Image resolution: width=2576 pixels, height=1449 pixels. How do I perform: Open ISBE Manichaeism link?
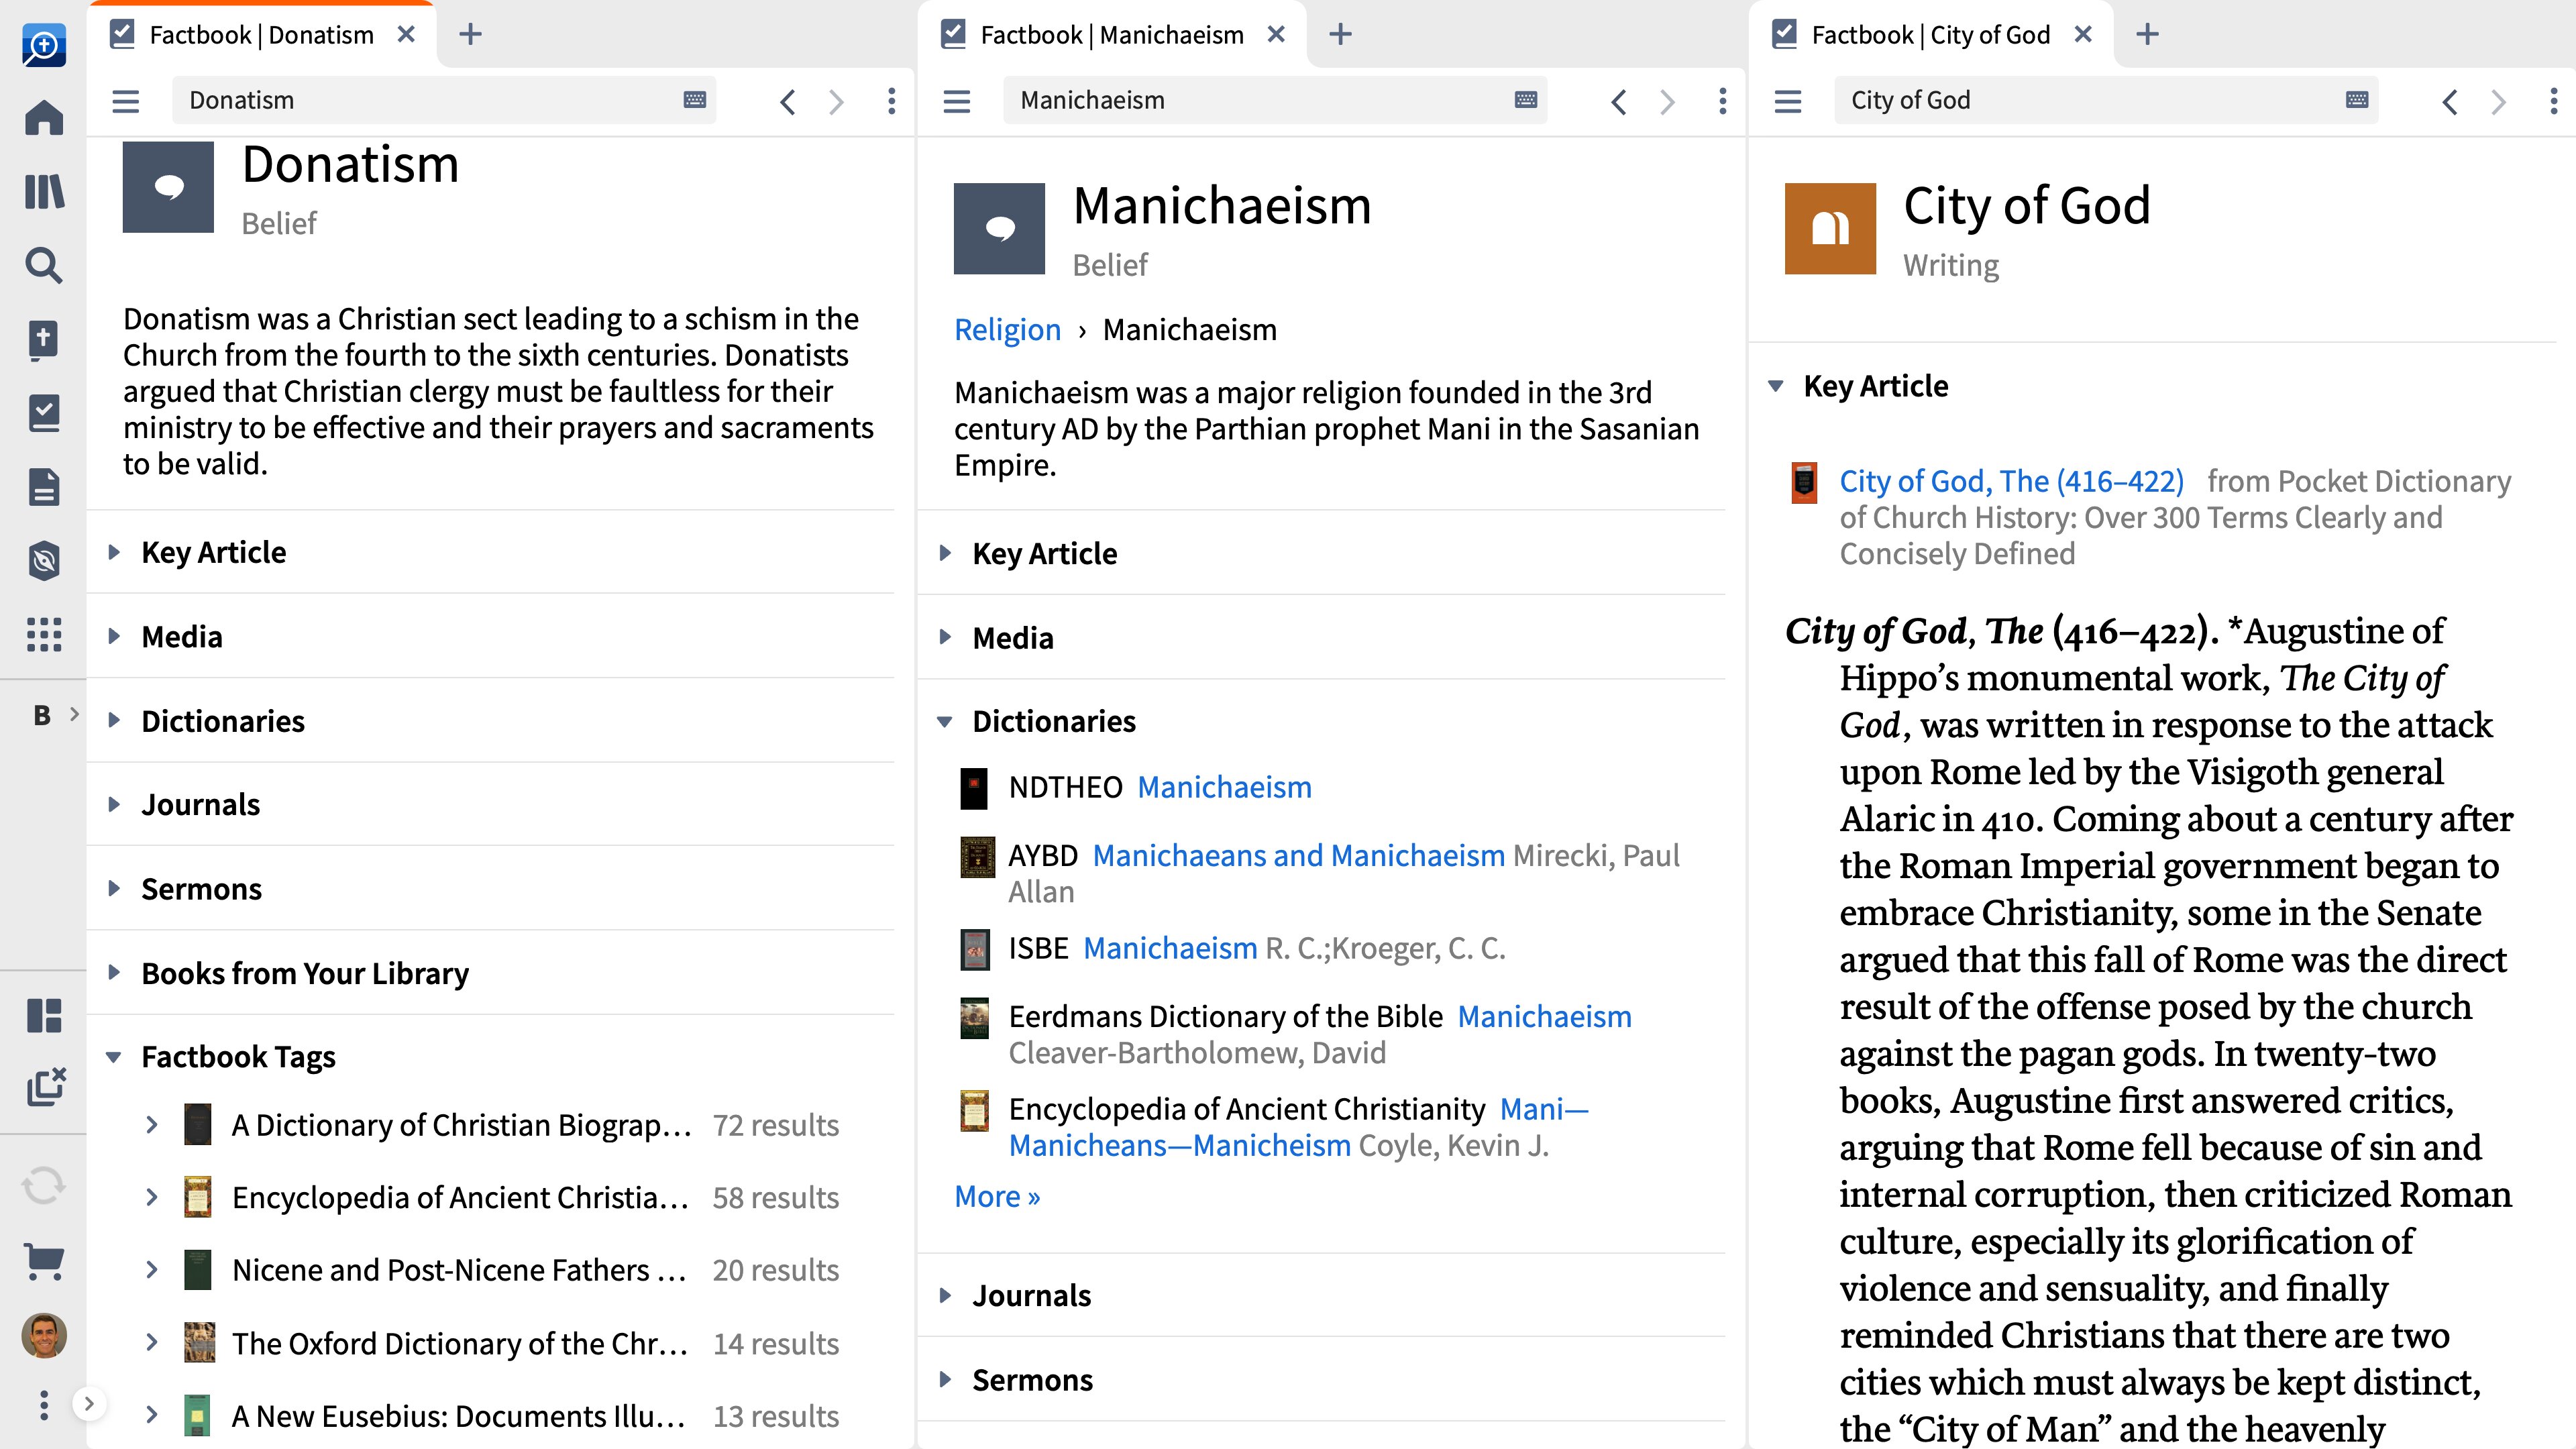(x=1170, y=948)
